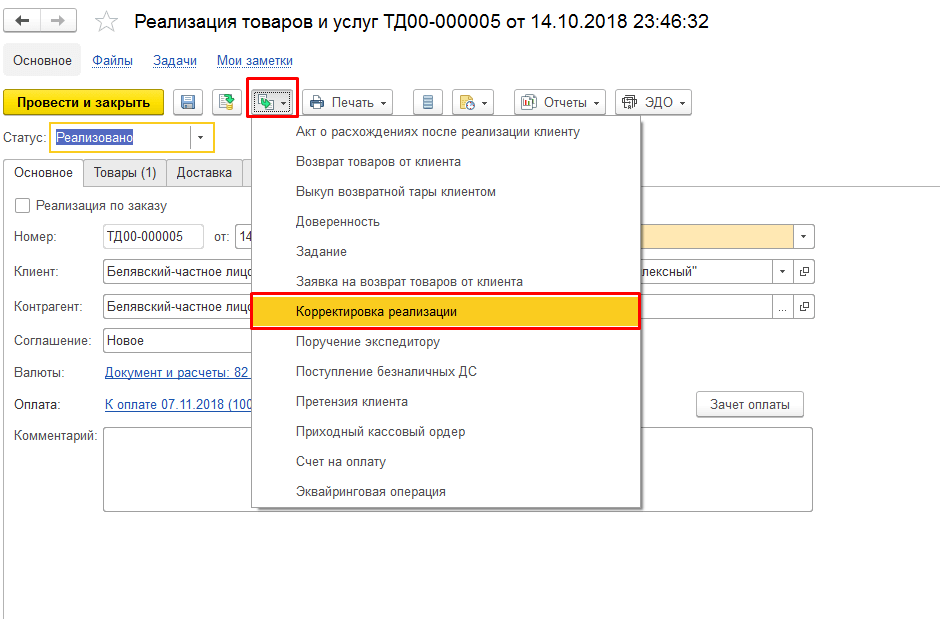The image size is (940, 619).
Task: Open К оплате 07.11.2018 payment link
Action: pyautogui.click(x=178, y=404)
